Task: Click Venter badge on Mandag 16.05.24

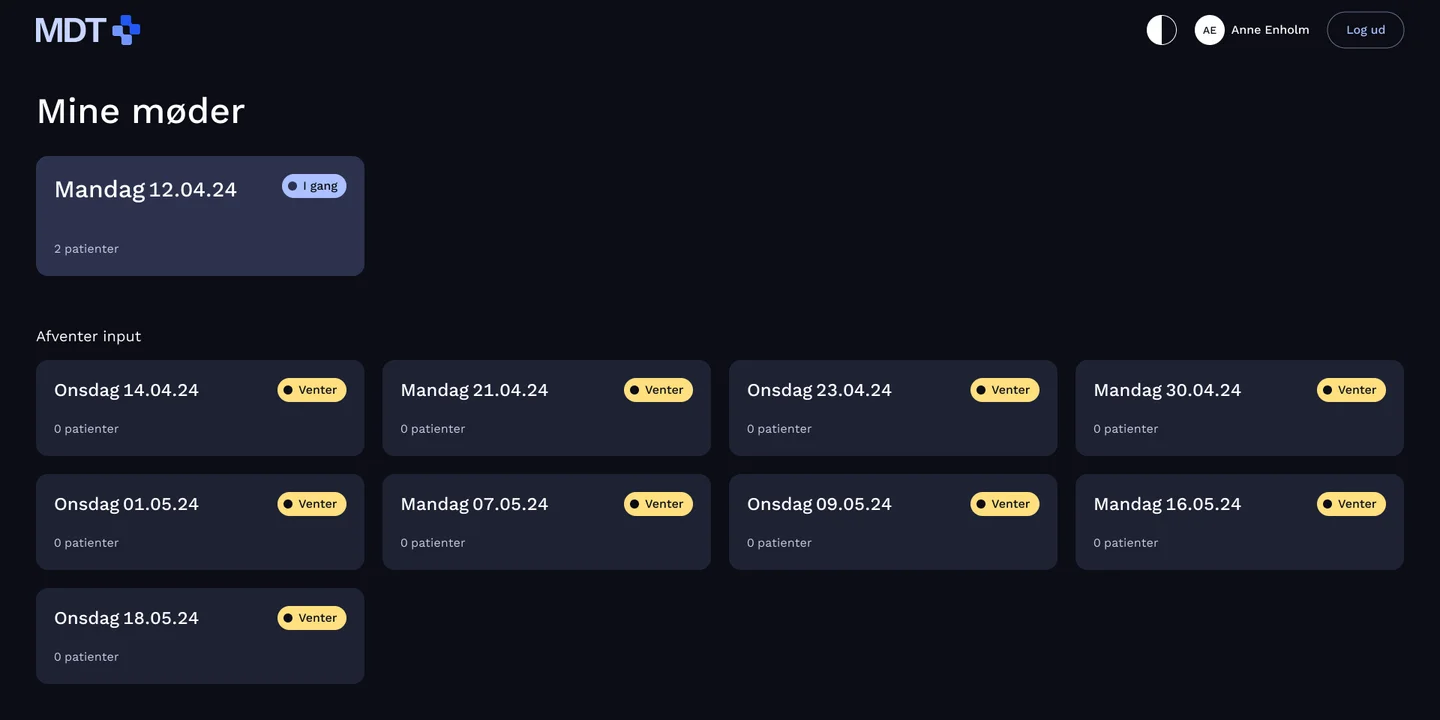Action: click(x=1351, y=504)
